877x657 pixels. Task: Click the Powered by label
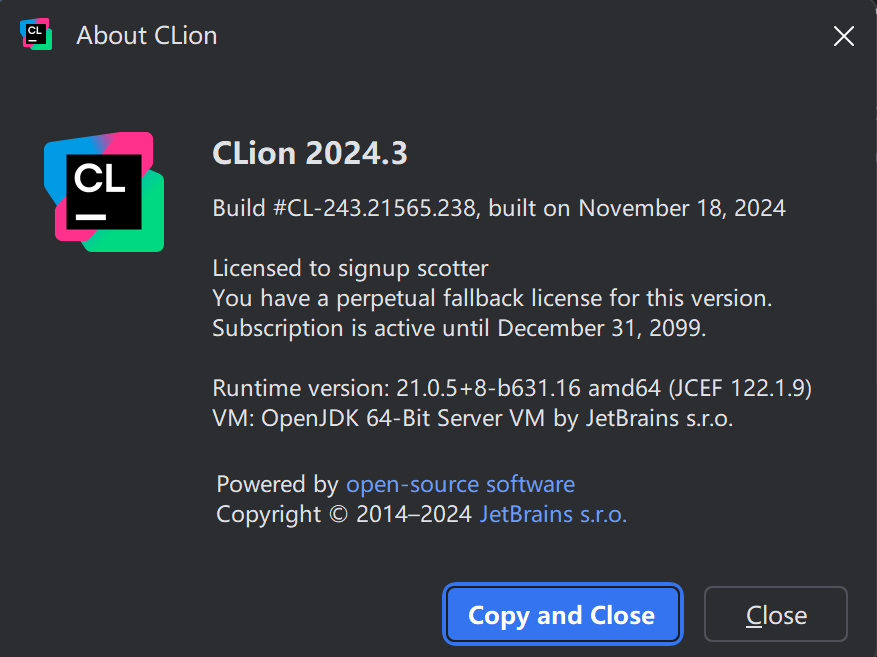click(277, 485)
